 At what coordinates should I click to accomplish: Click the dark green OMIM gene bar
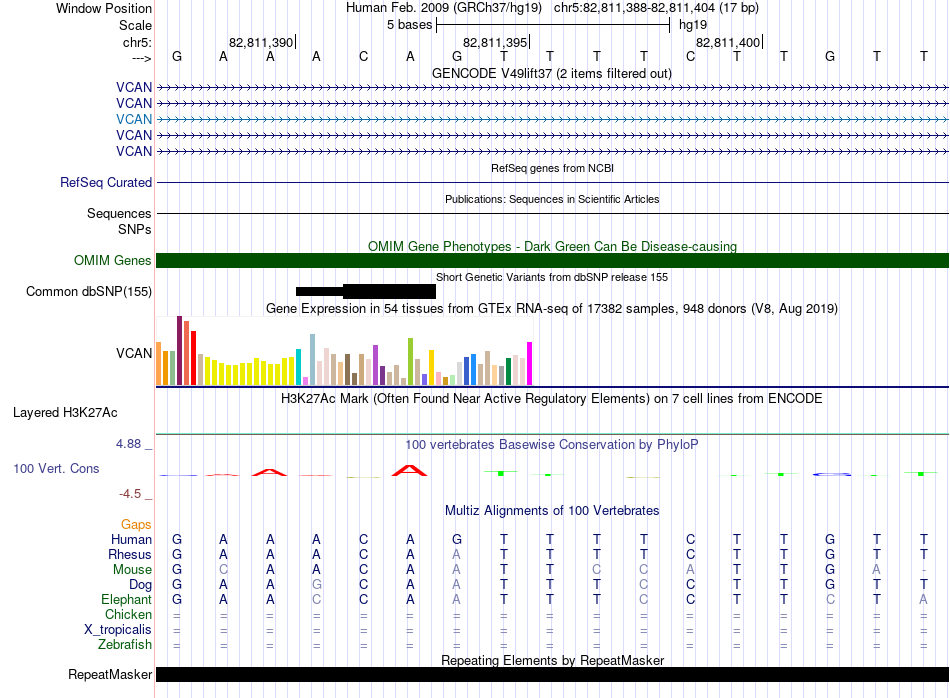pos(553,261)
